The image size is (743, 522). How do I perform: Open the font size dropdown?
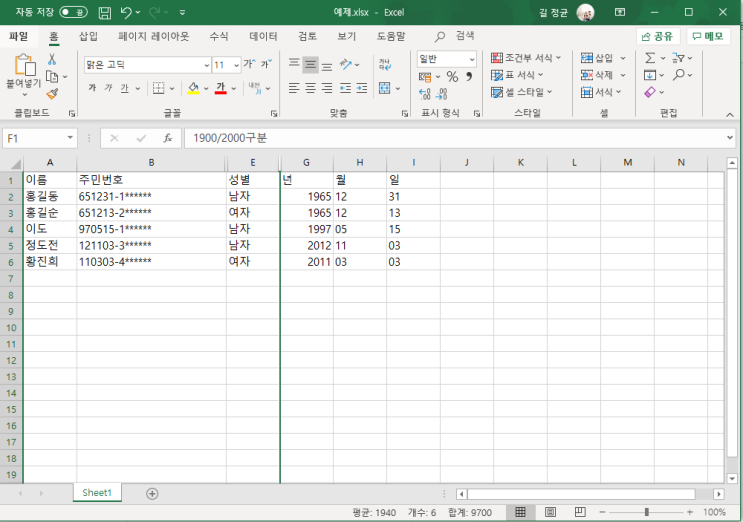coord(236,65)
